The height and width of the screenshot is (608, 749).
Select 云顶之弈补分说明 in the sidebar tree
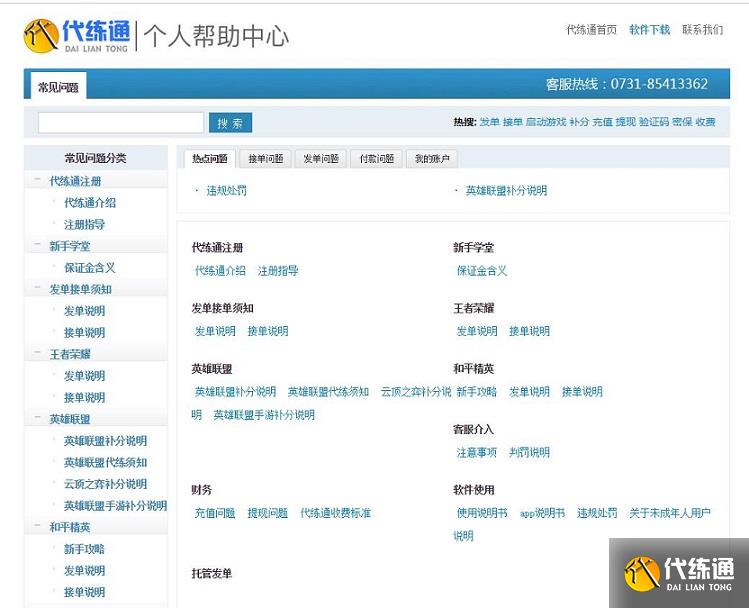(106, 484)
